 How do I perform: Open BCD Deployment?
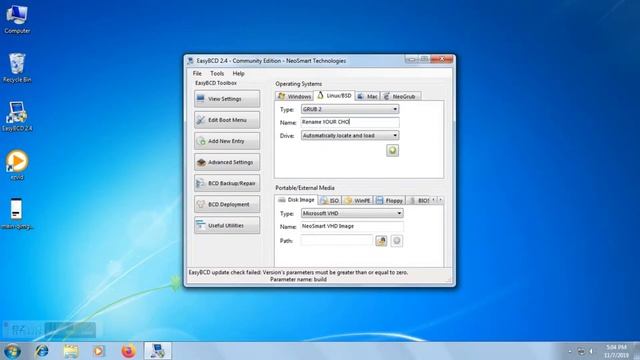pyautogui.click(x=227, y=204)
